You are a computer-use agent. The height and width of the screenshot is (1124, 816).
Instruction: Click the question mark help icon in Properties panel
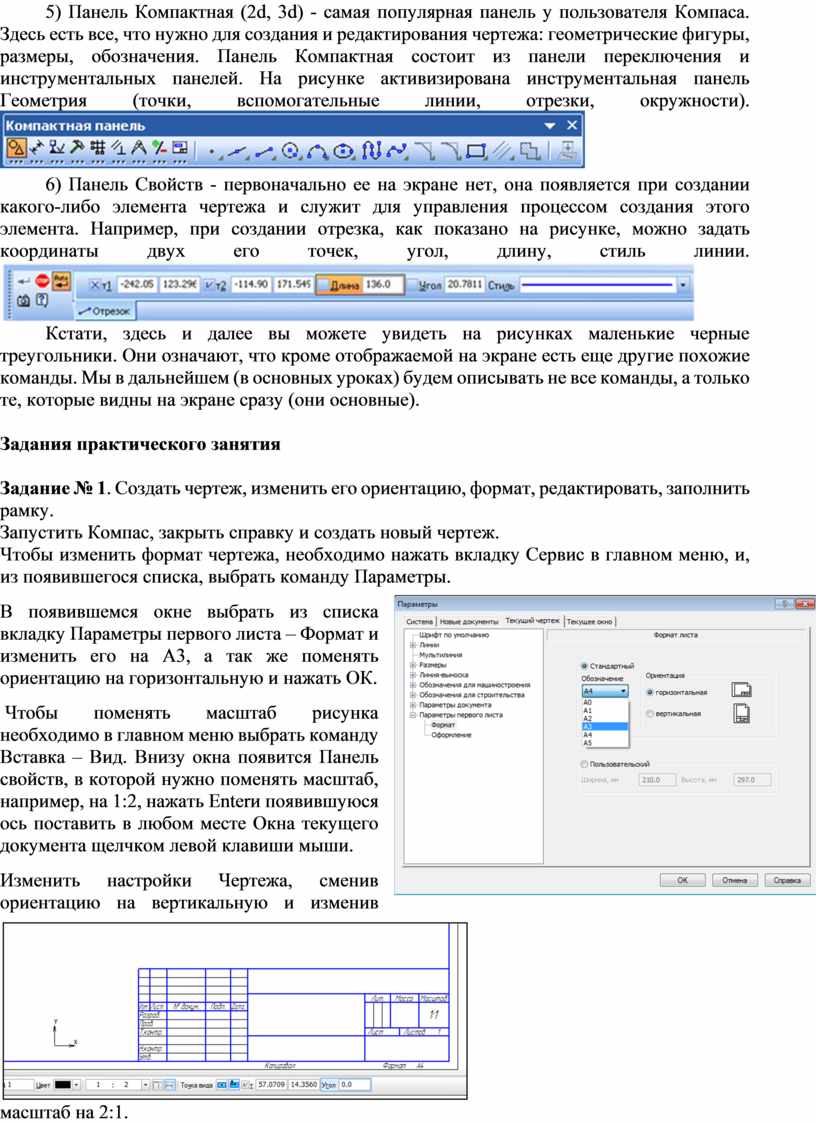coord(42,300)
